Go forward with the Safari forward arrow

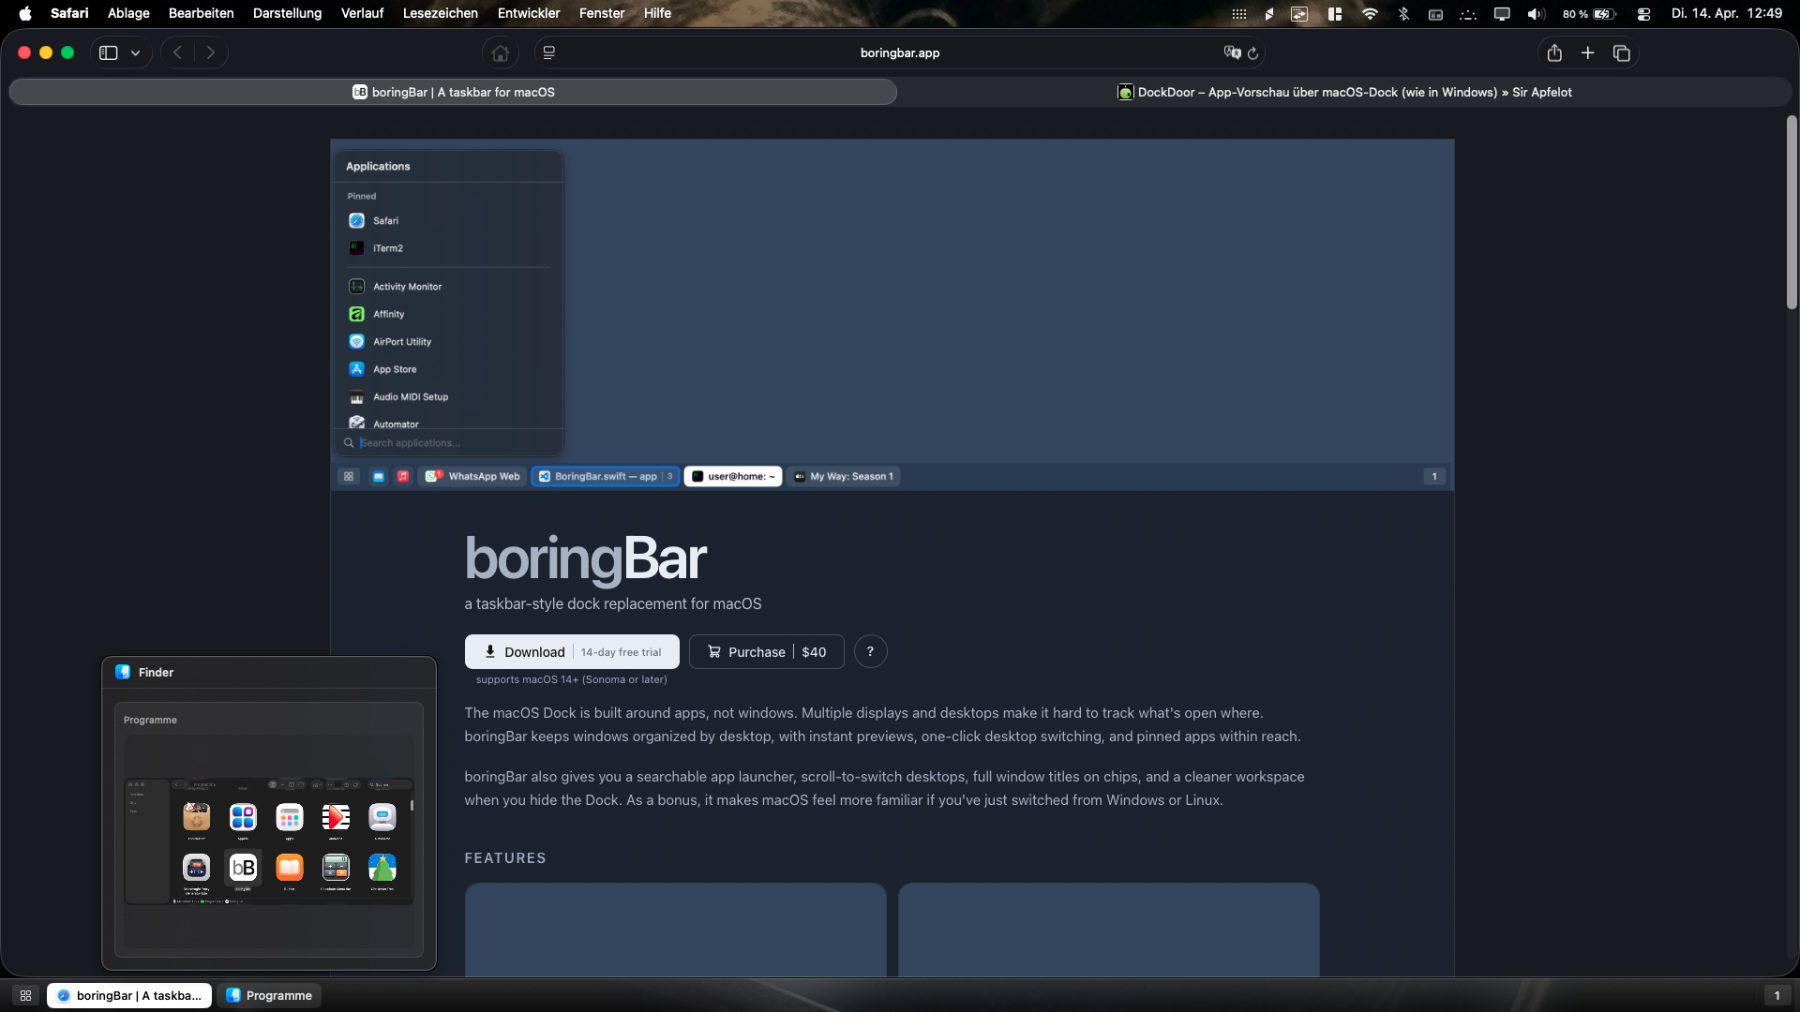(210, 53)
